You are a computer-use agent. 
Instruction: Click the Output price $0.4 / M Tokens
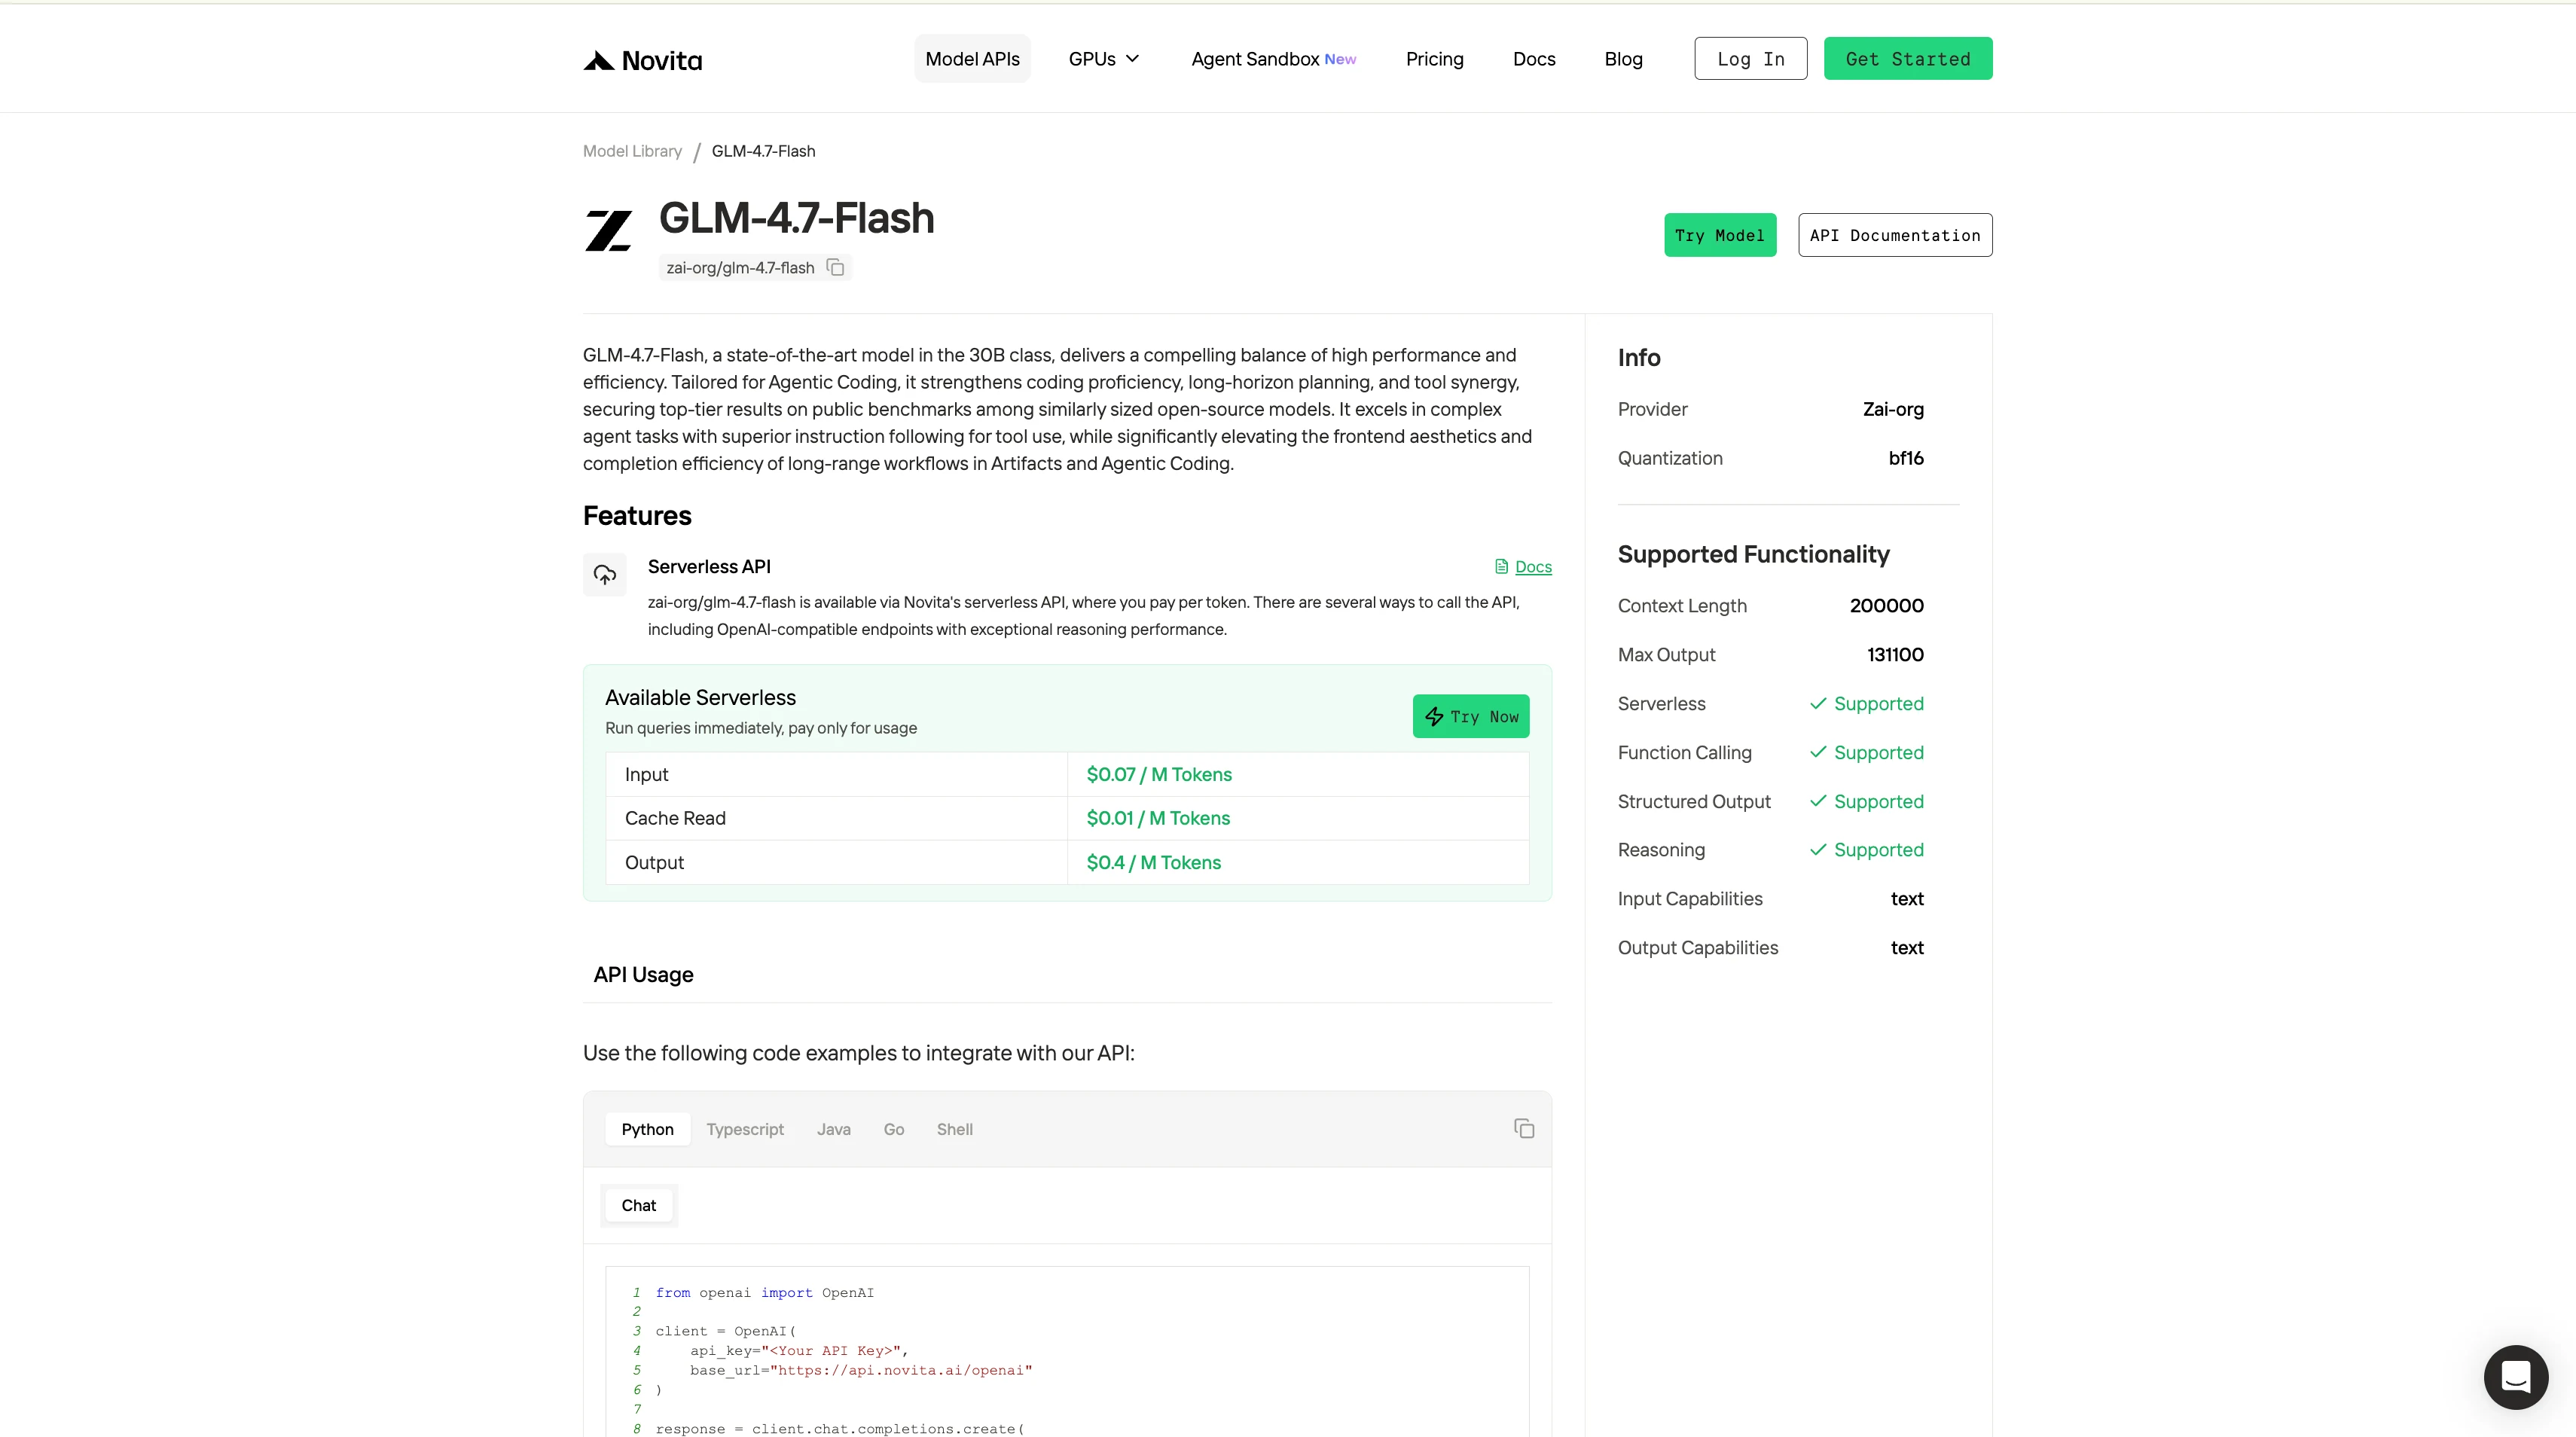[1153, 862]
